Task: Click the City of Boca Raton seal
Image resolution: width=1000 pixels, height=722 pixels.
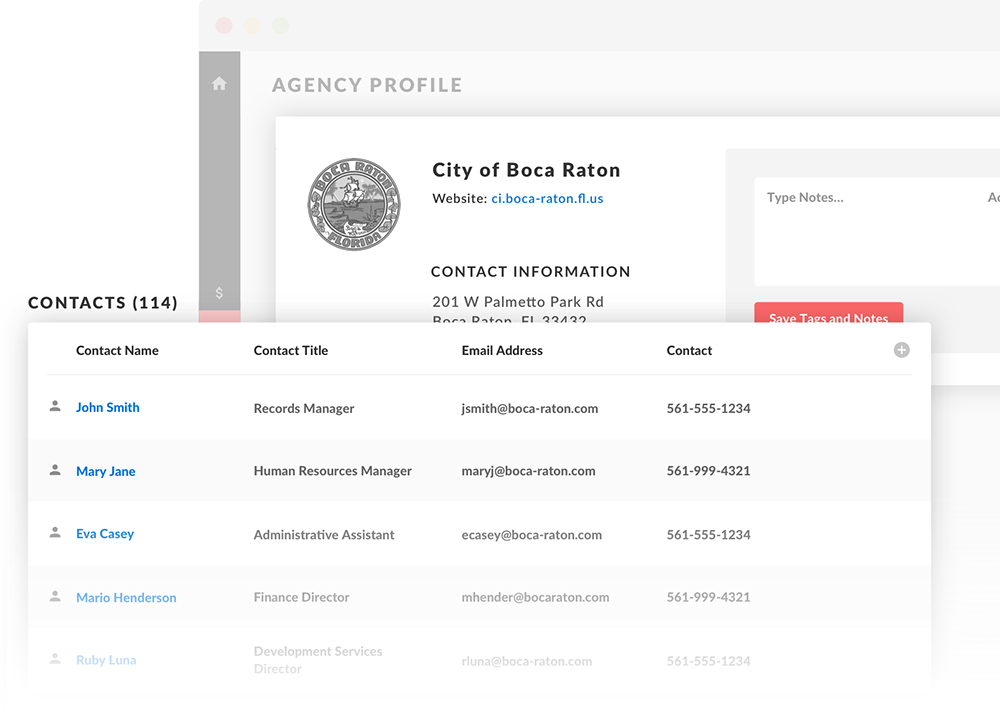Action: click(354, 204)
